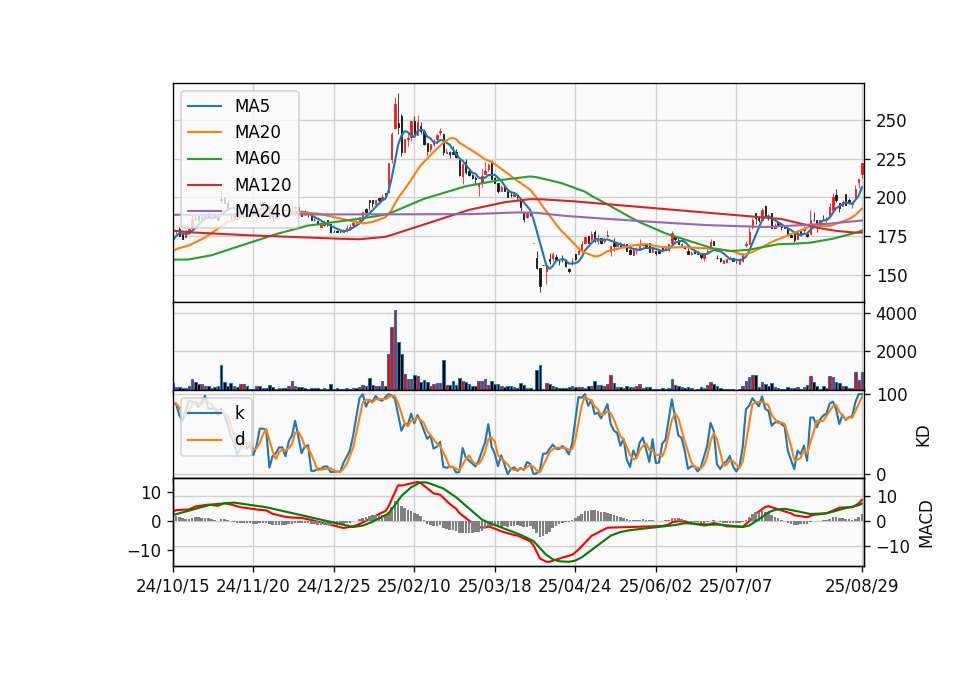960x690 pixels.
Task: Click the 25/02/10 date axis label
Action: point(414,586)
